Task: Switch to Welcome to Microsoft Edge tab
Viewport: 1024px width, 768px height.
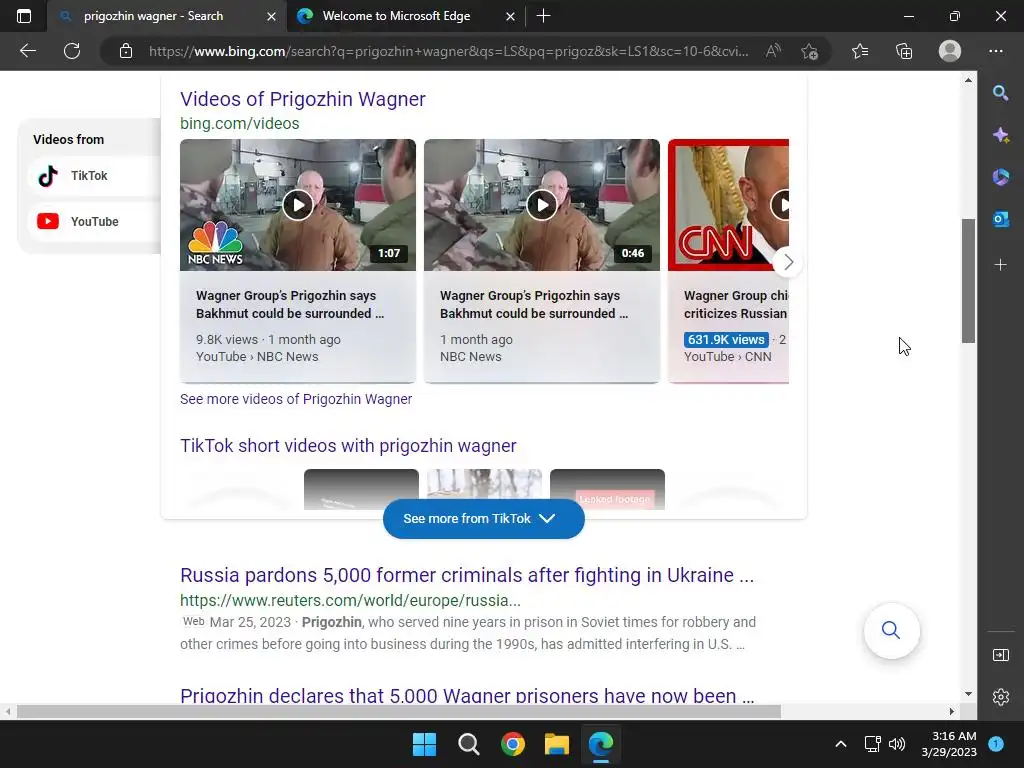Action: click(396, 16)
